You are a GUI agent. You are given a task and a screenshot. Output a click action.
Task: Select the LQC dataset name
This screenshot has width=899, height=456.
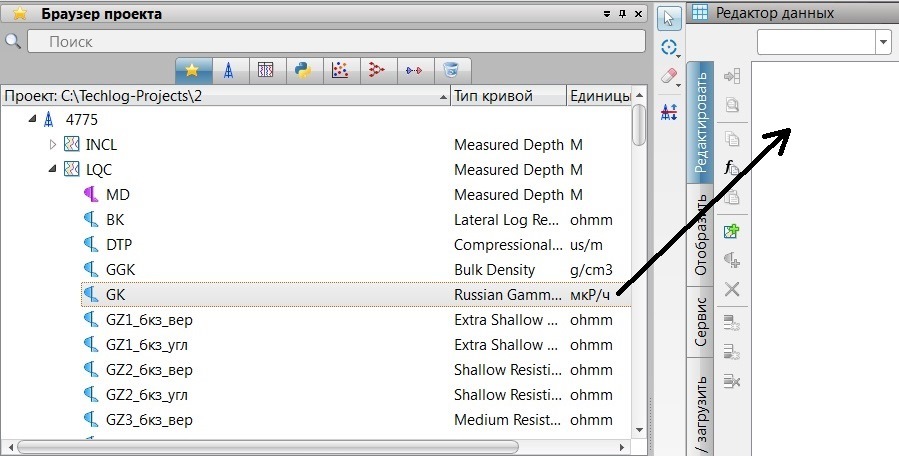[99, 170]
